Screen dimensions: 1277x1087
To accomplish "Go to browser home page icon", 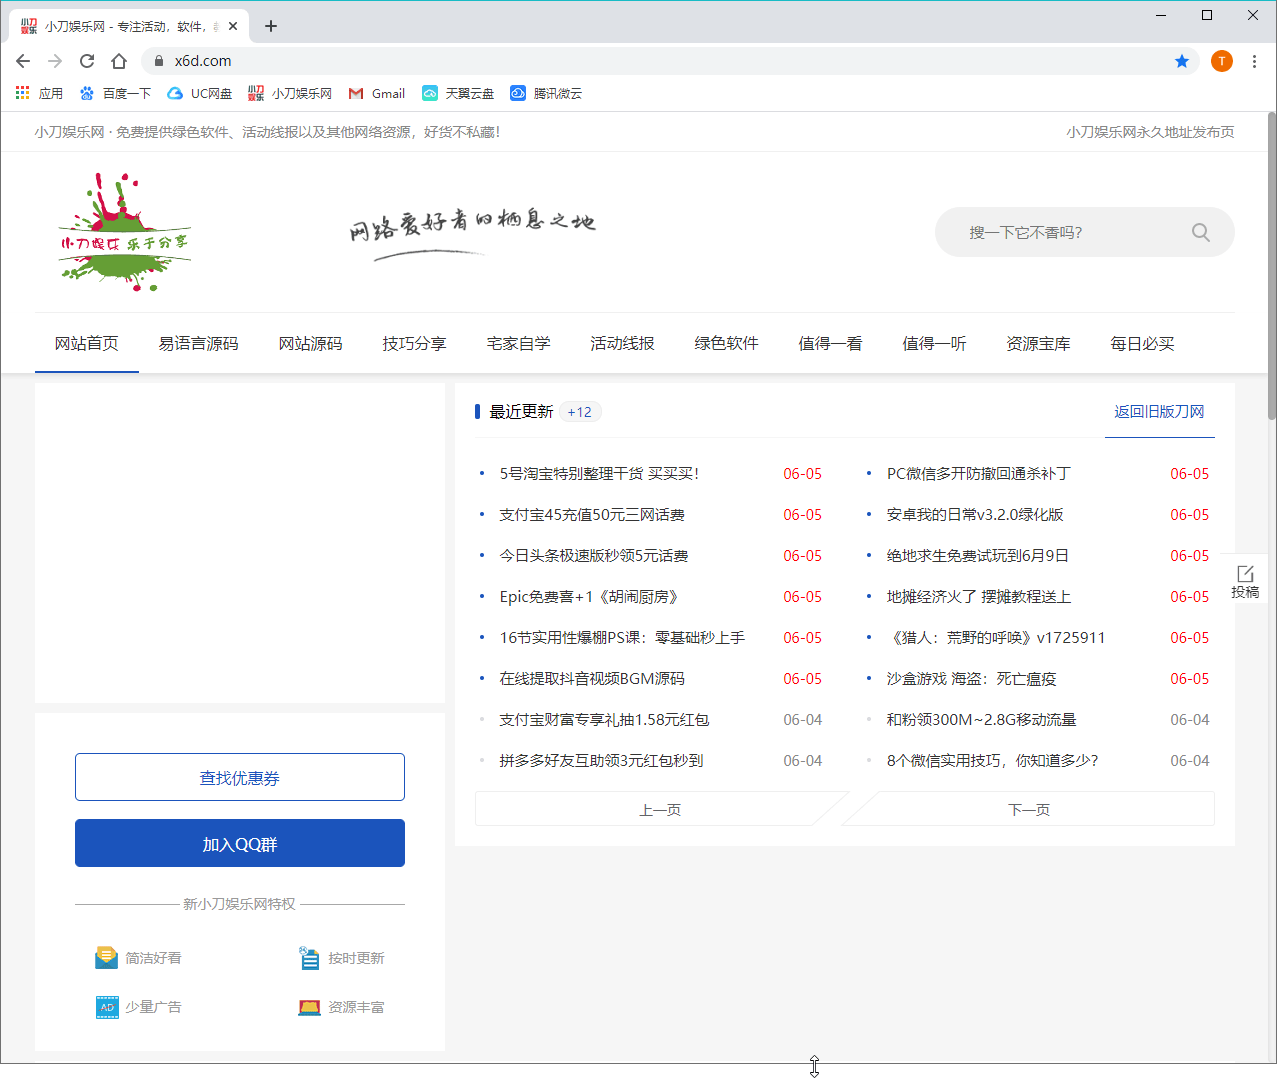I will [x=119, y=61].
